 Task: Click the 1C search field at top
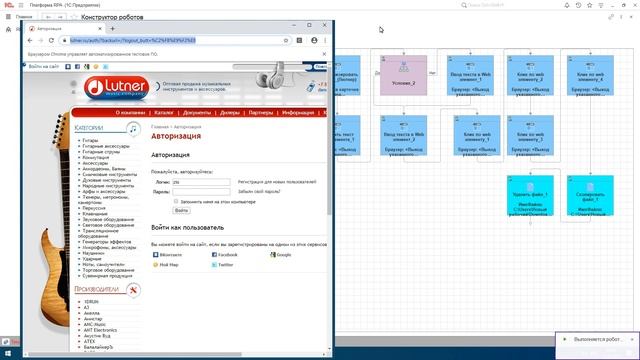click(486, 5)
